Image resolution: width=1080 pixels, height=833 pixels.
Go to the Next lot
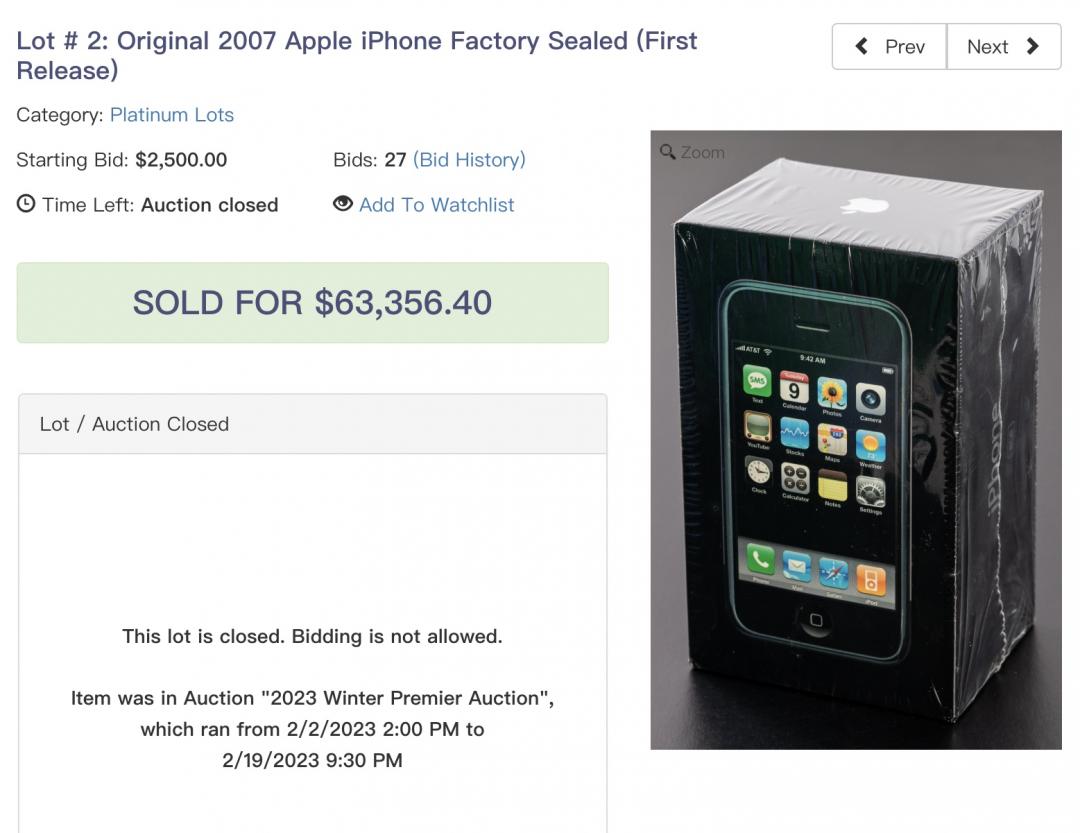tap(1003, 47)
